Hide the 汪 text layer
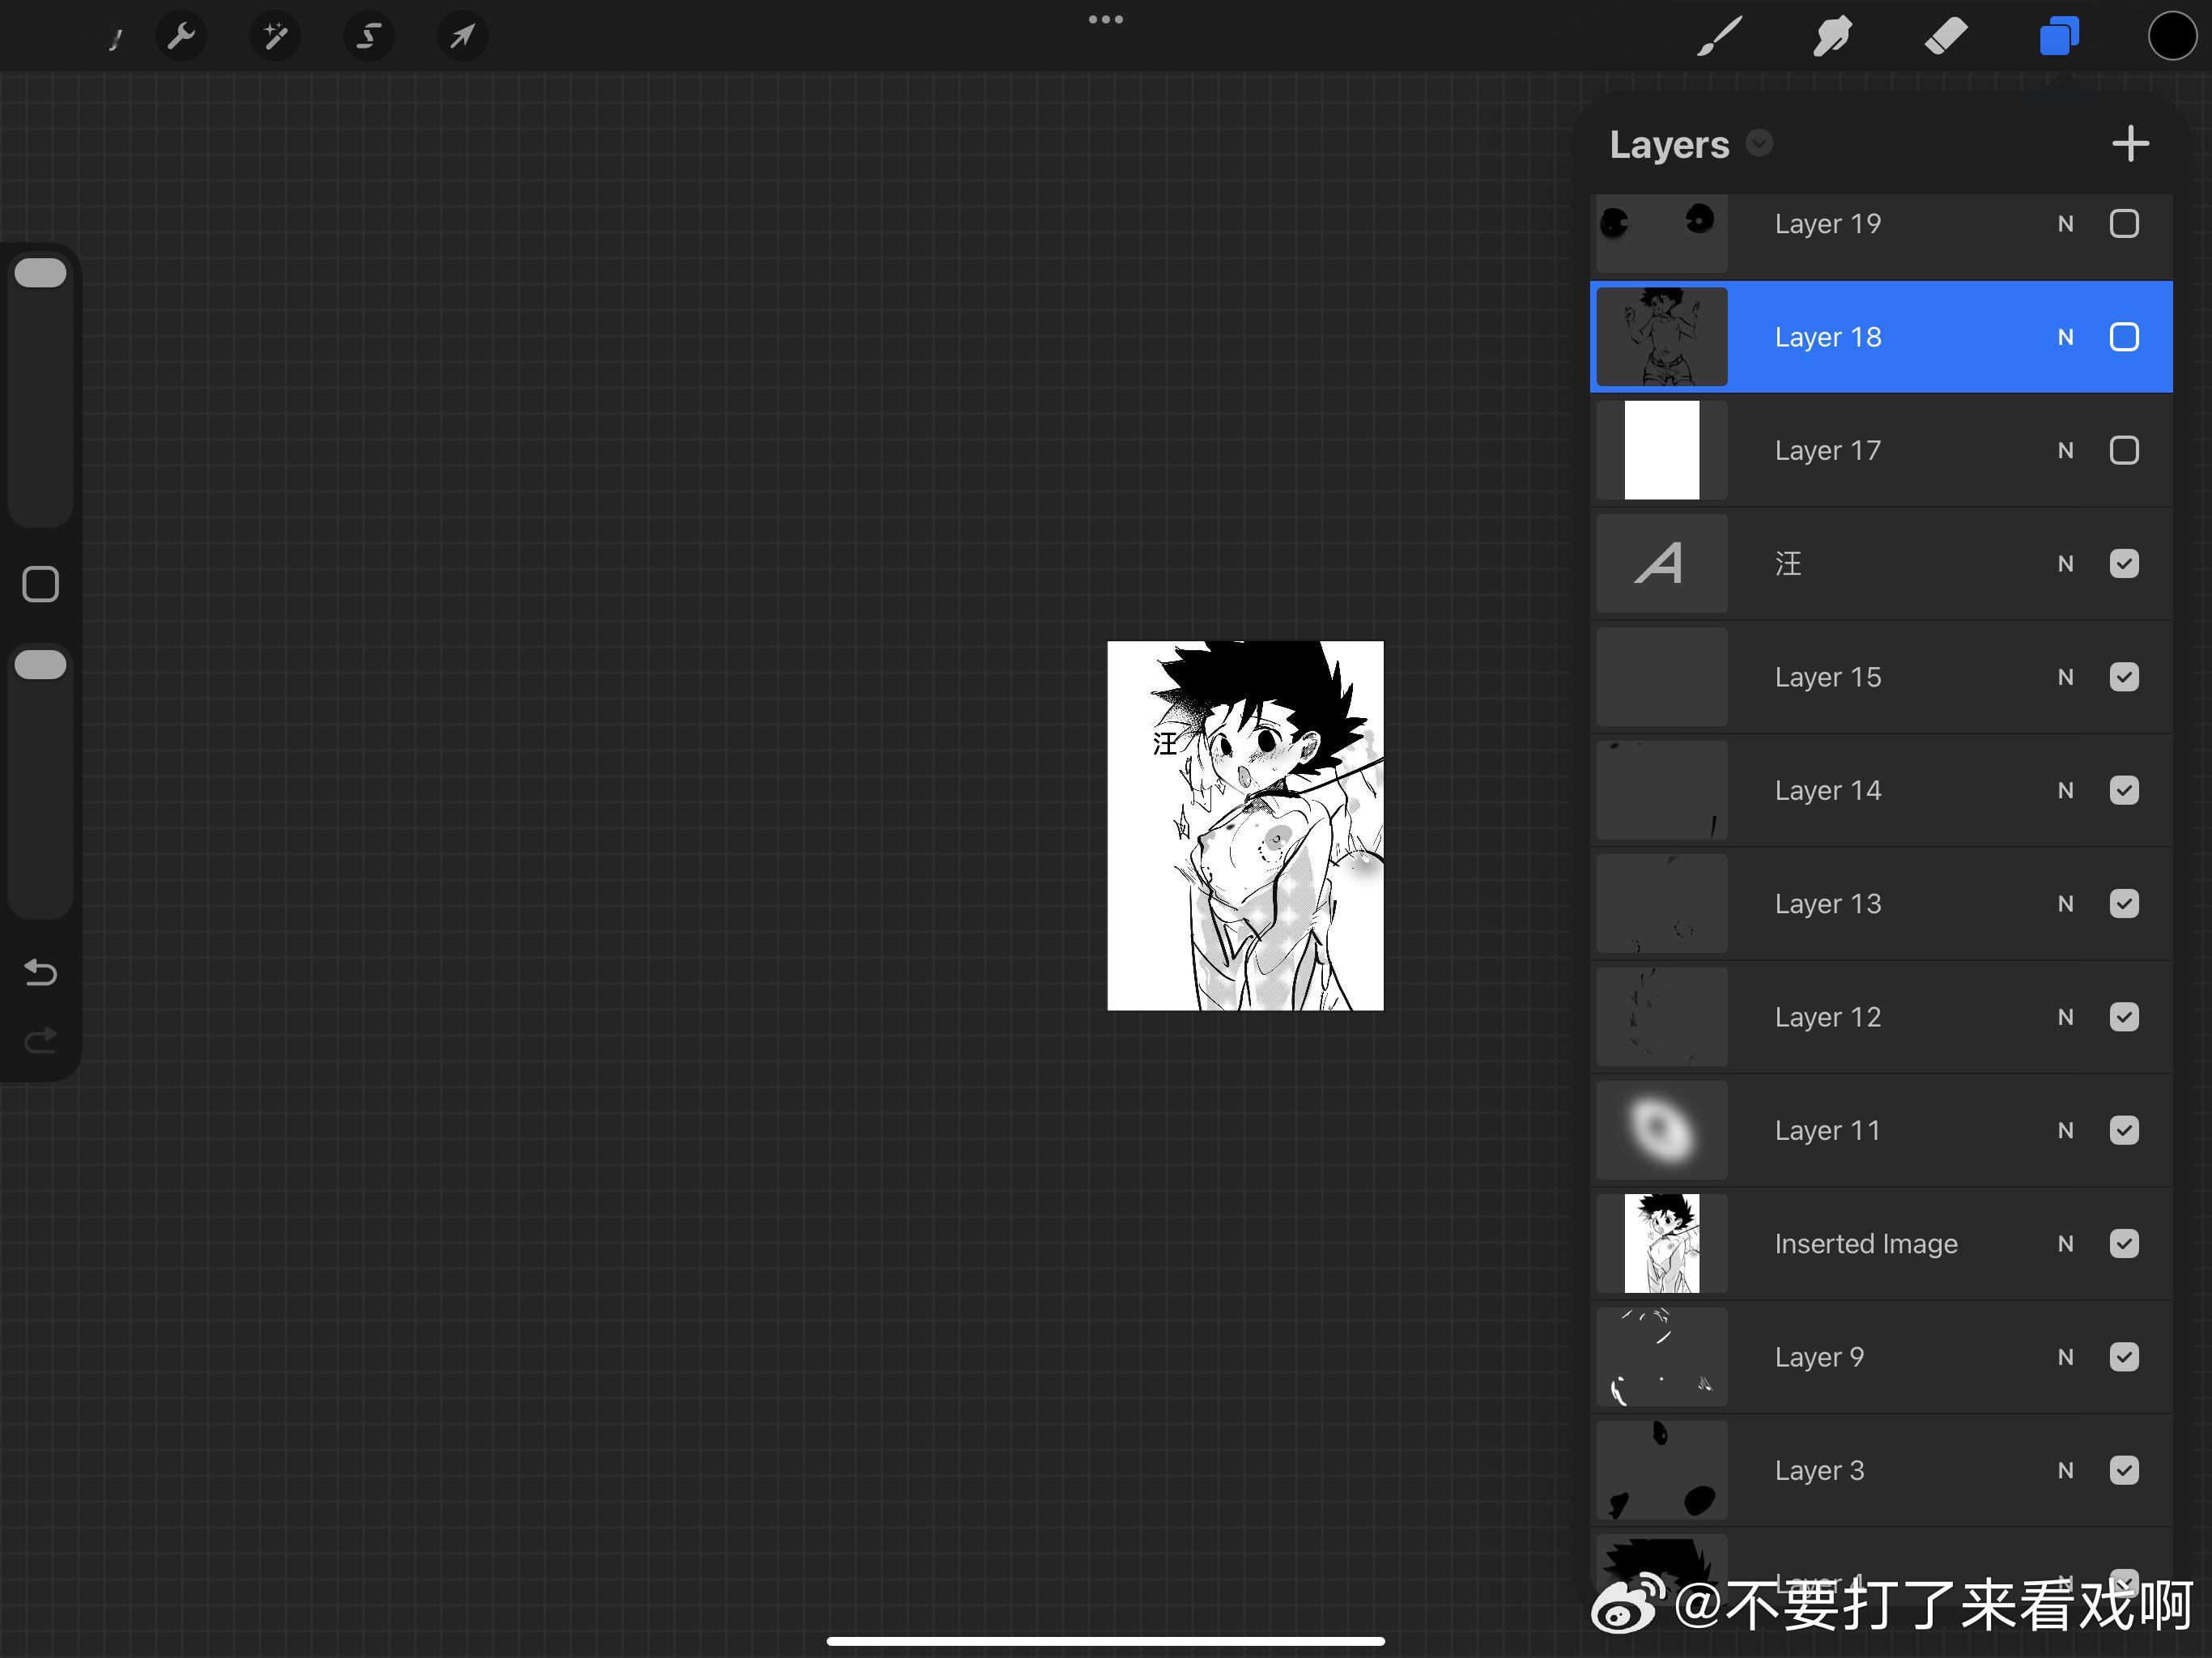 (x=2124, y=564)
